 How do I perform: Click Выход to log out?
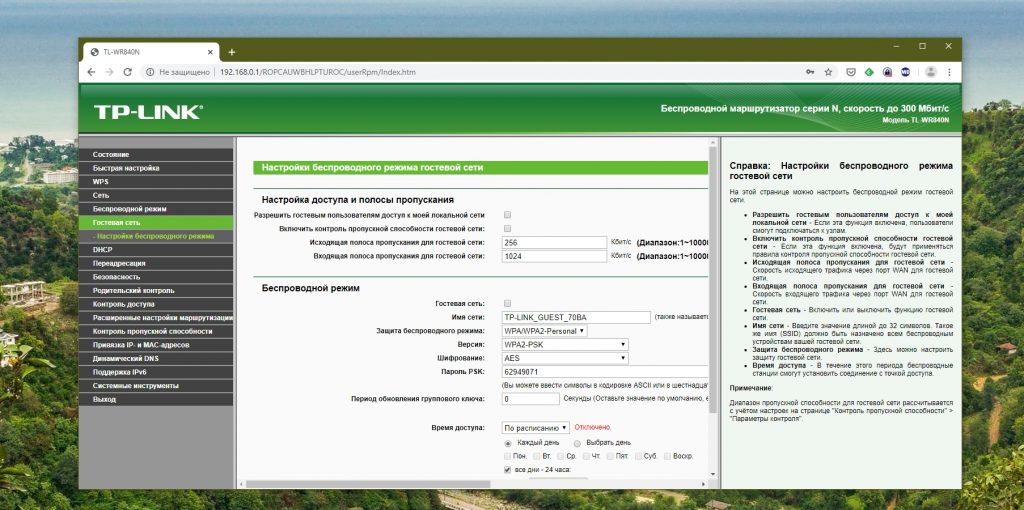(105, 399)
